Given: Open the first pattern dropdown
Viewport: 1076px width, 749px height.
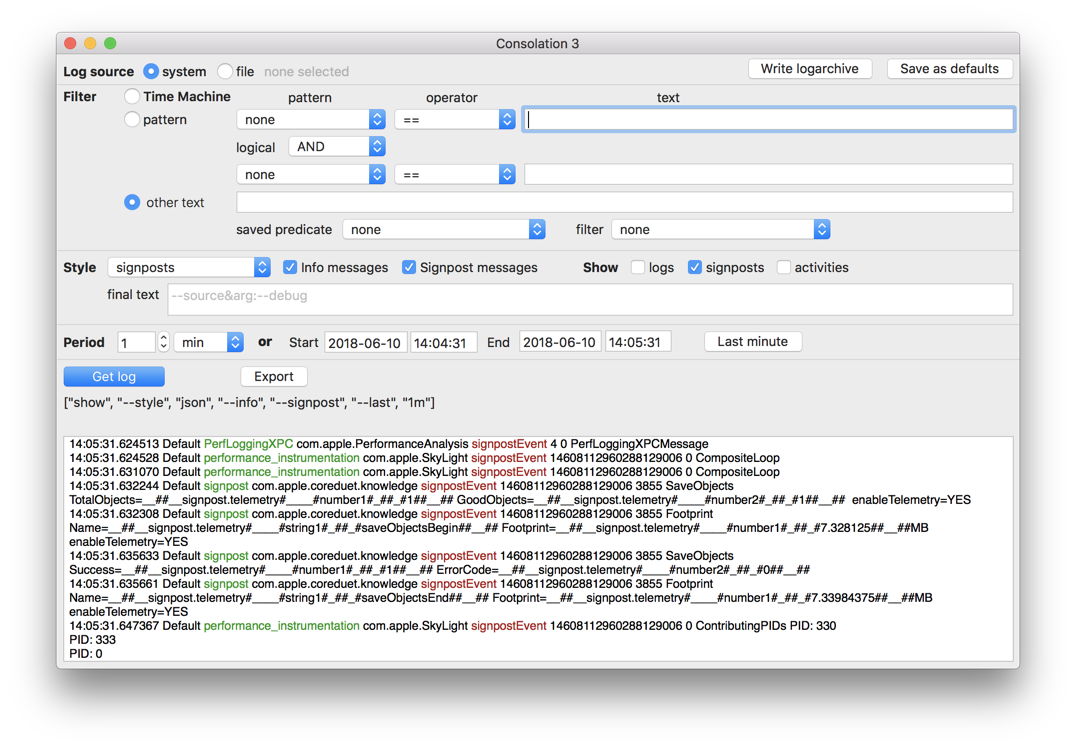Looking at the screenshot, I should (x=310, y=120).
